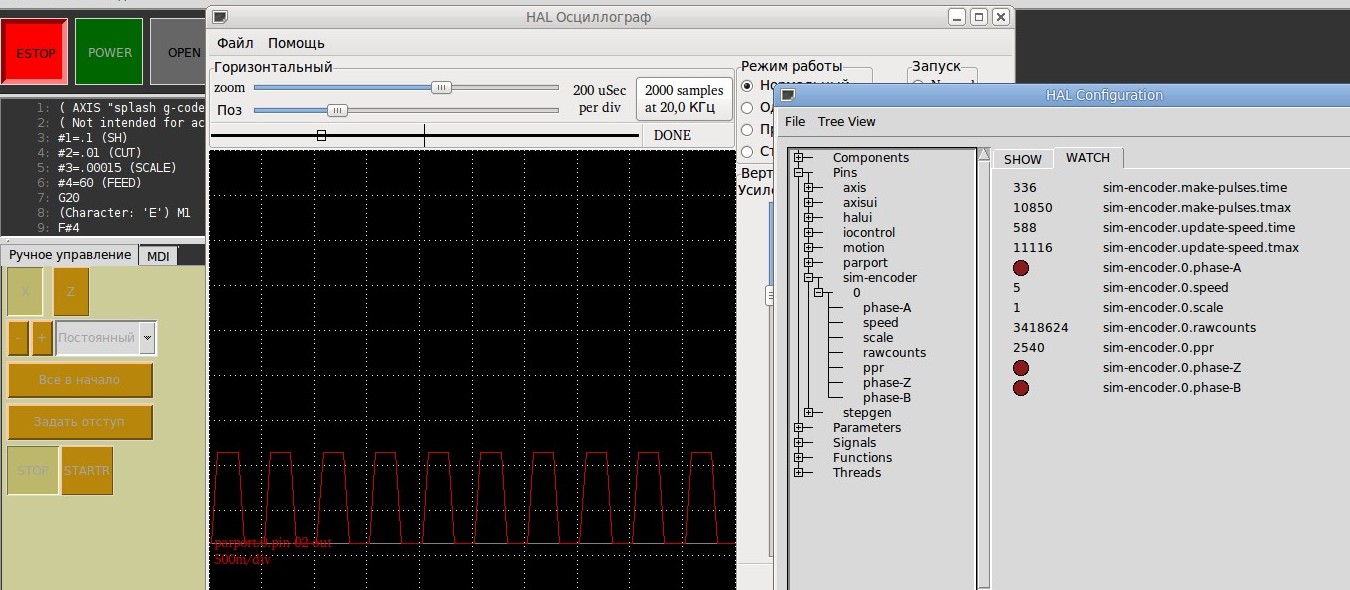The image size is (1350, 590).
Task: Expand the Functions tree node
Action: [x=799, y=458]
